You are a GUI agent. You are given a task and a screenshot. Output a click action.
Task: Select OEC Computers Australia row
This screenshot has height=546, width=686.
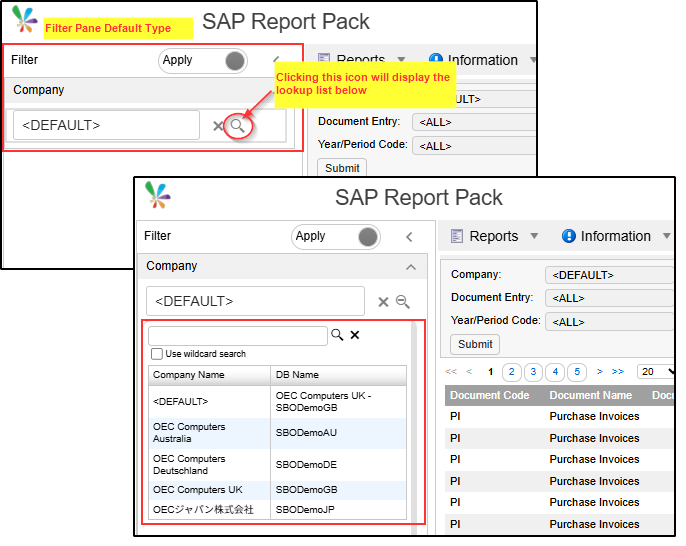coord(277,433)
